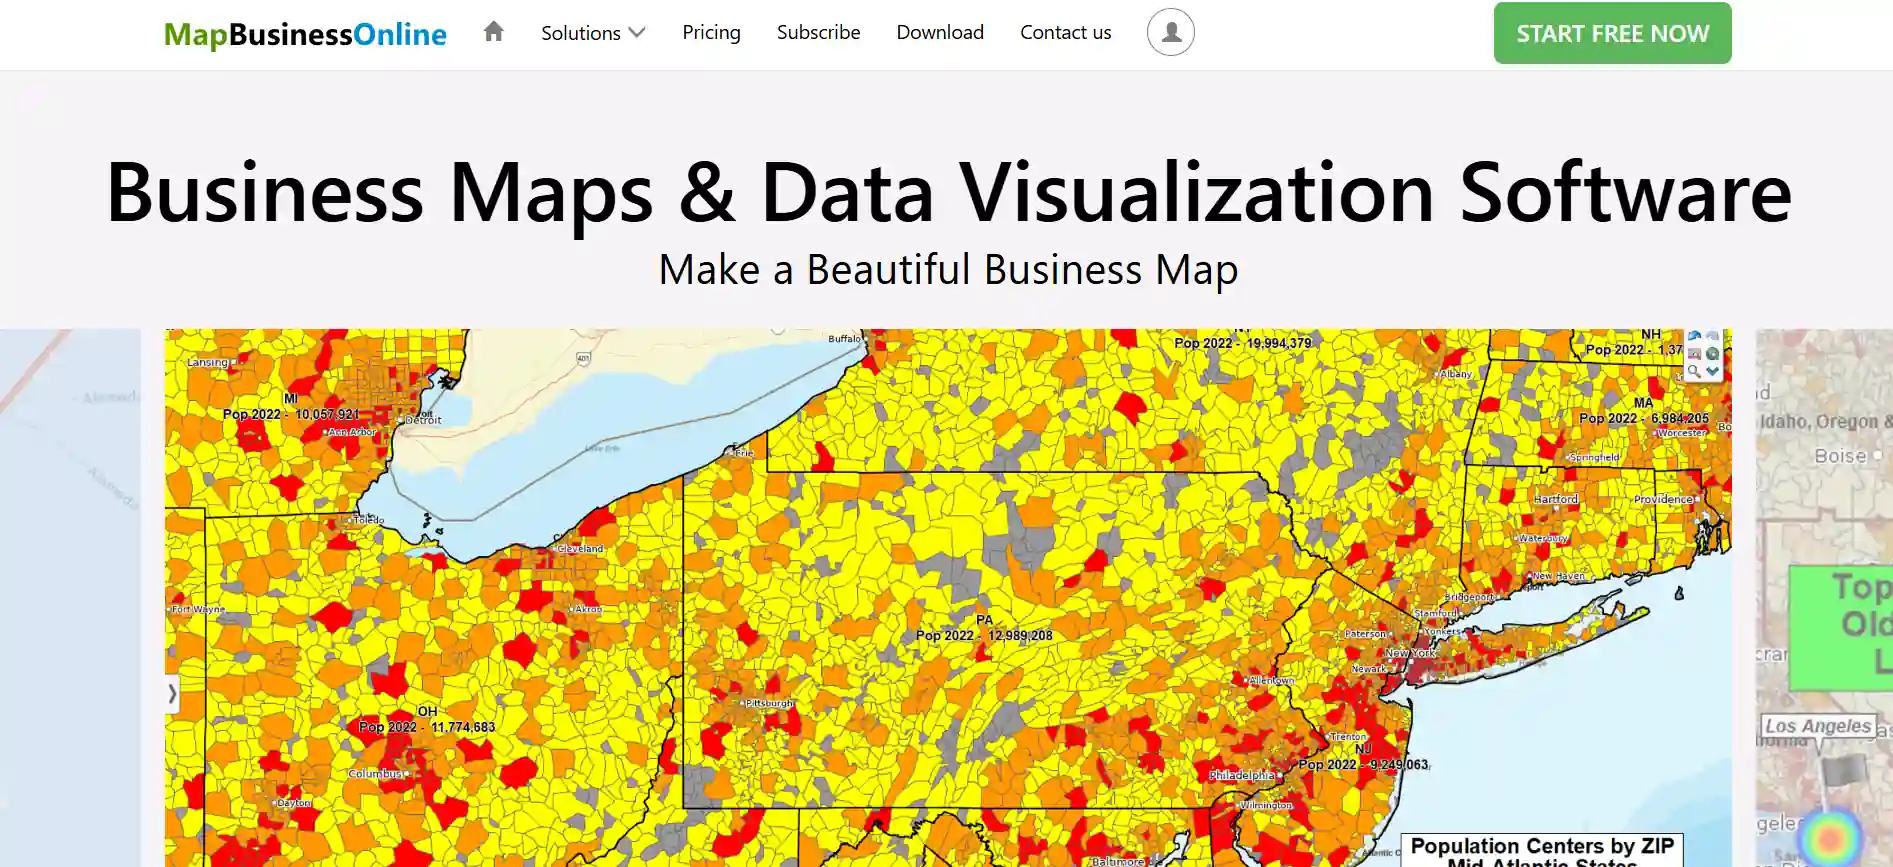Click the magnifier search icon on map
1893x867 pixels.
[x=1694, y=371]
